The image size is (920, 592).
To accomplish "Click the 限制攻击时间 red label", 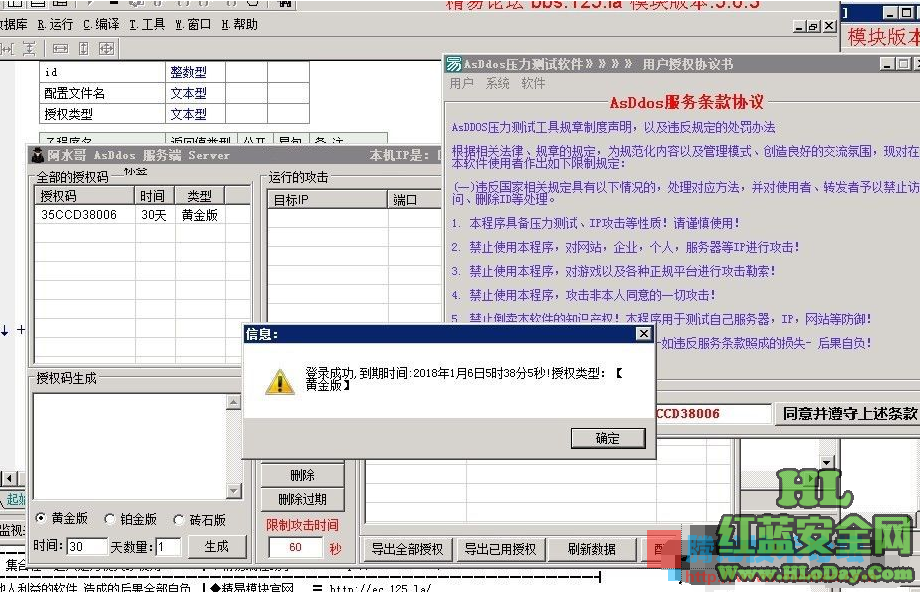I will [x=302, y=525].
